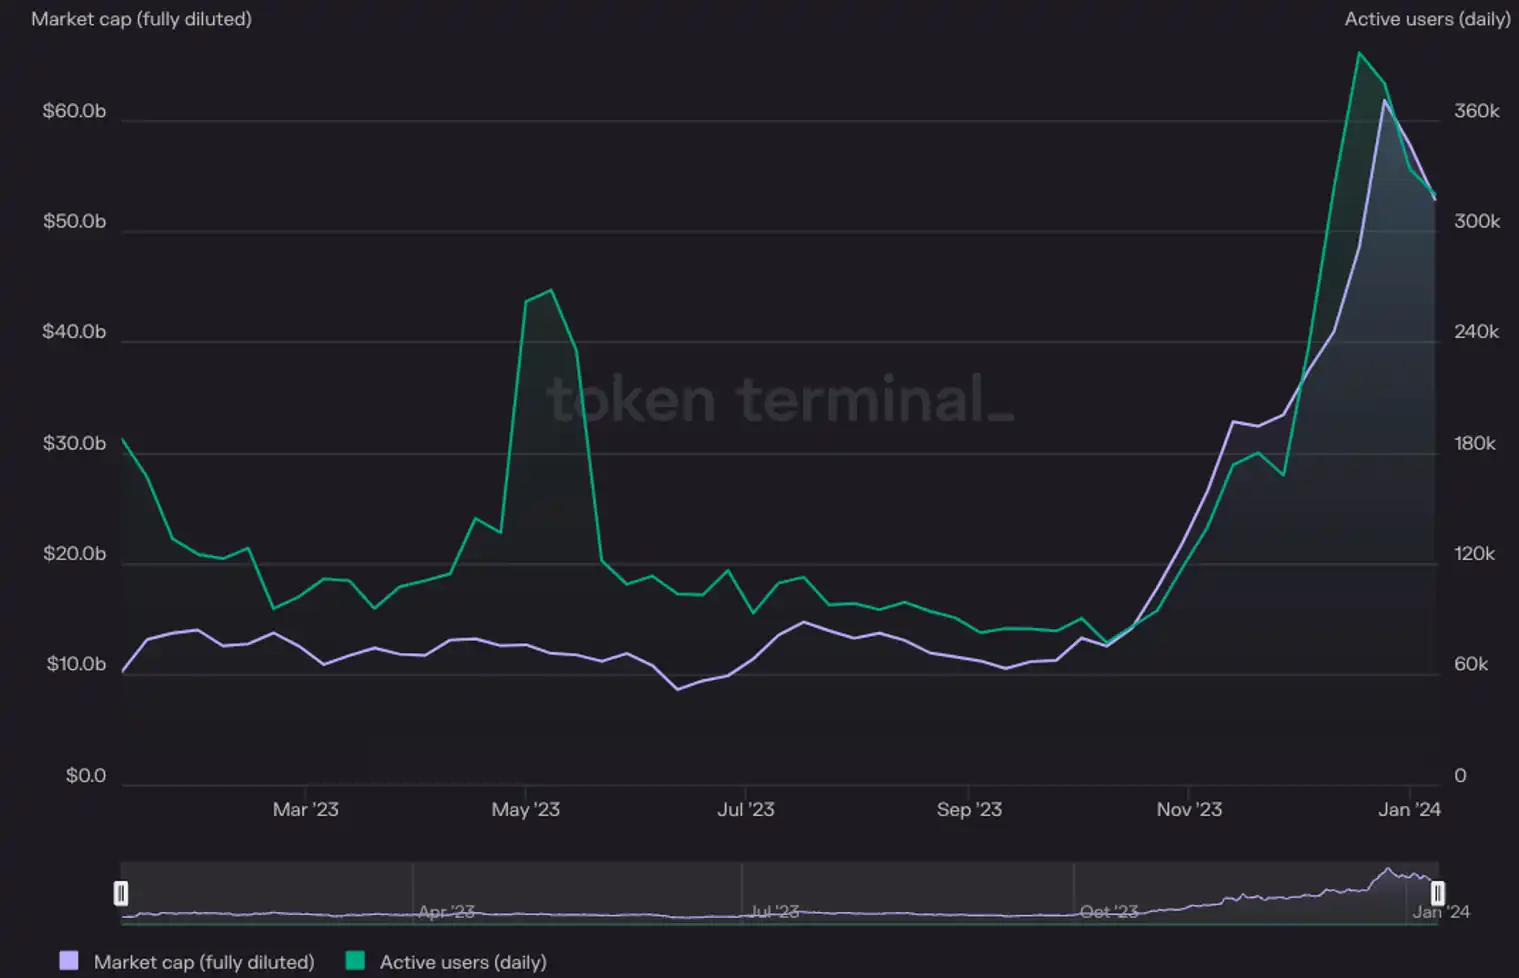
Task: Click the Jul '23 label in range navigator
Action: (775, 912)
